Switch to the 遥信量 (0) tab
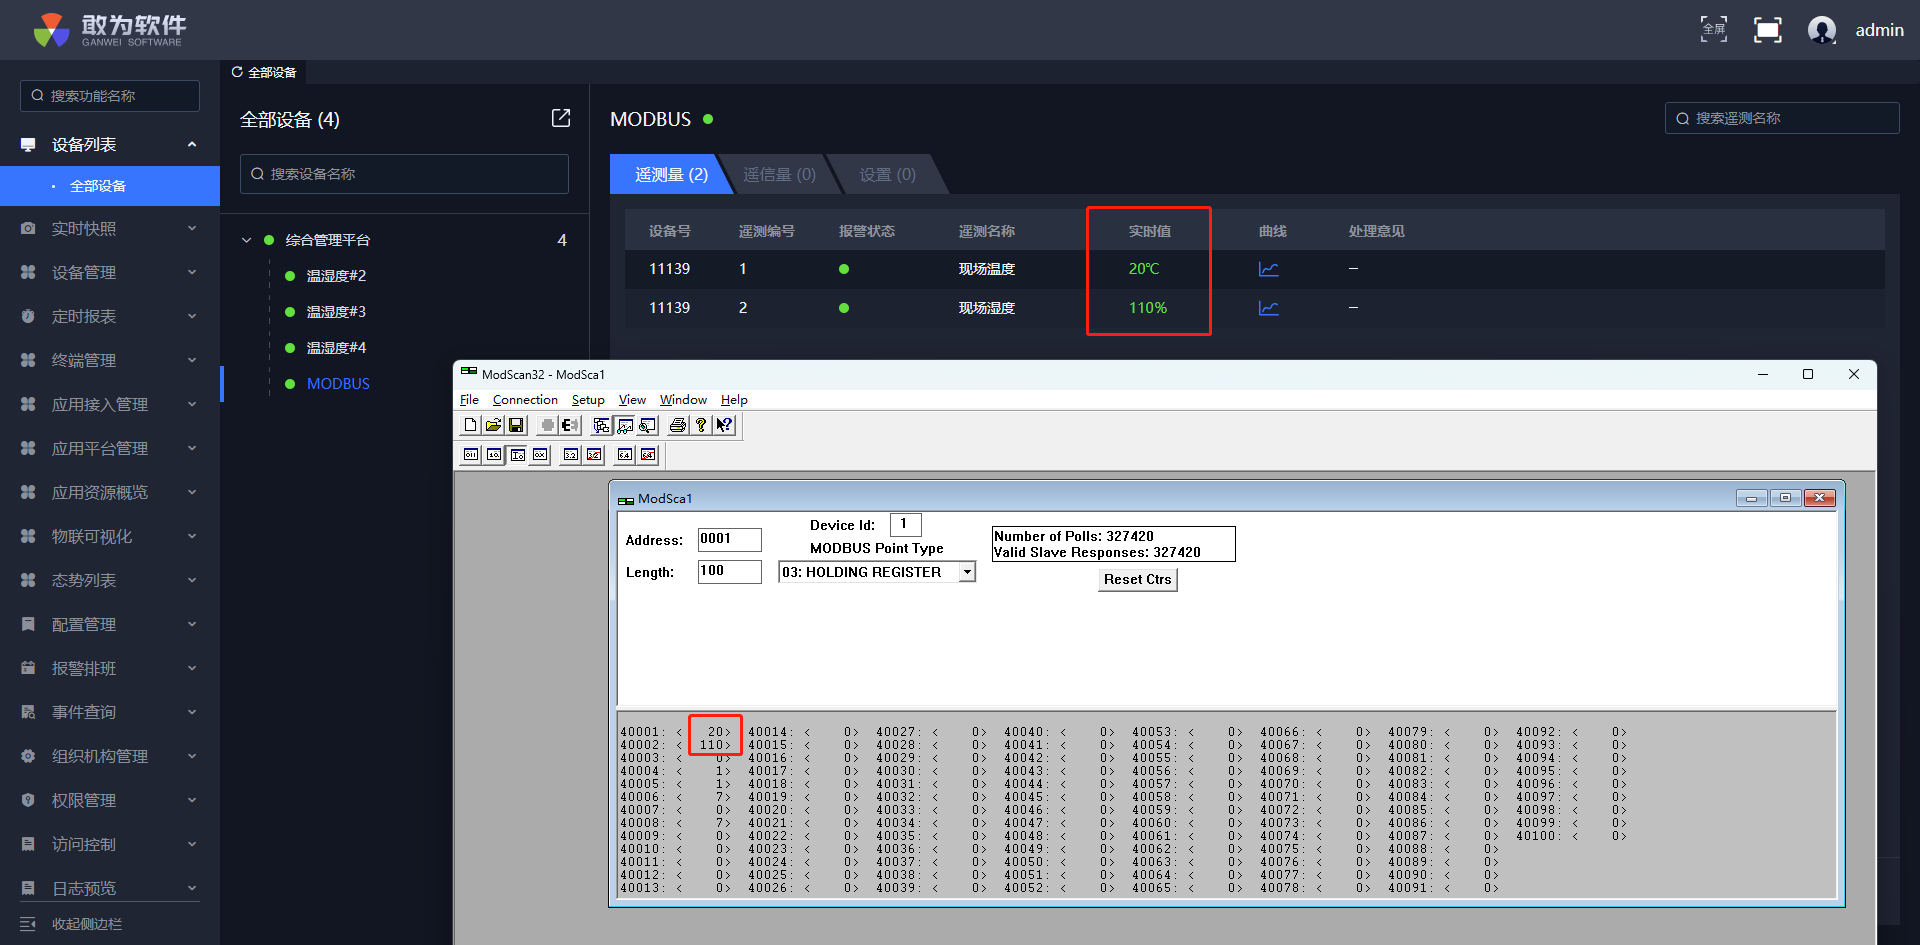 tap(779, 175)
